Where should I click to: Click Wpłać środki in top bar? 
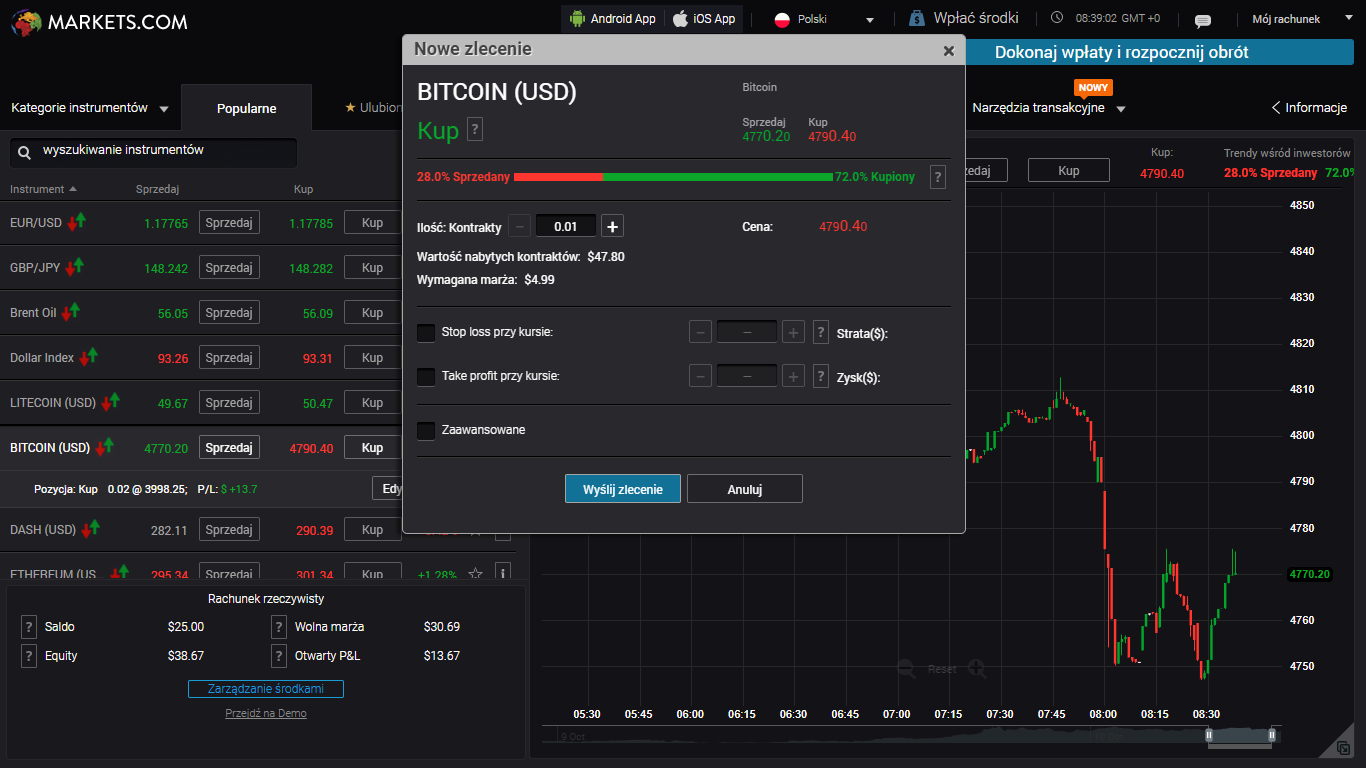(x=976, y=18)
